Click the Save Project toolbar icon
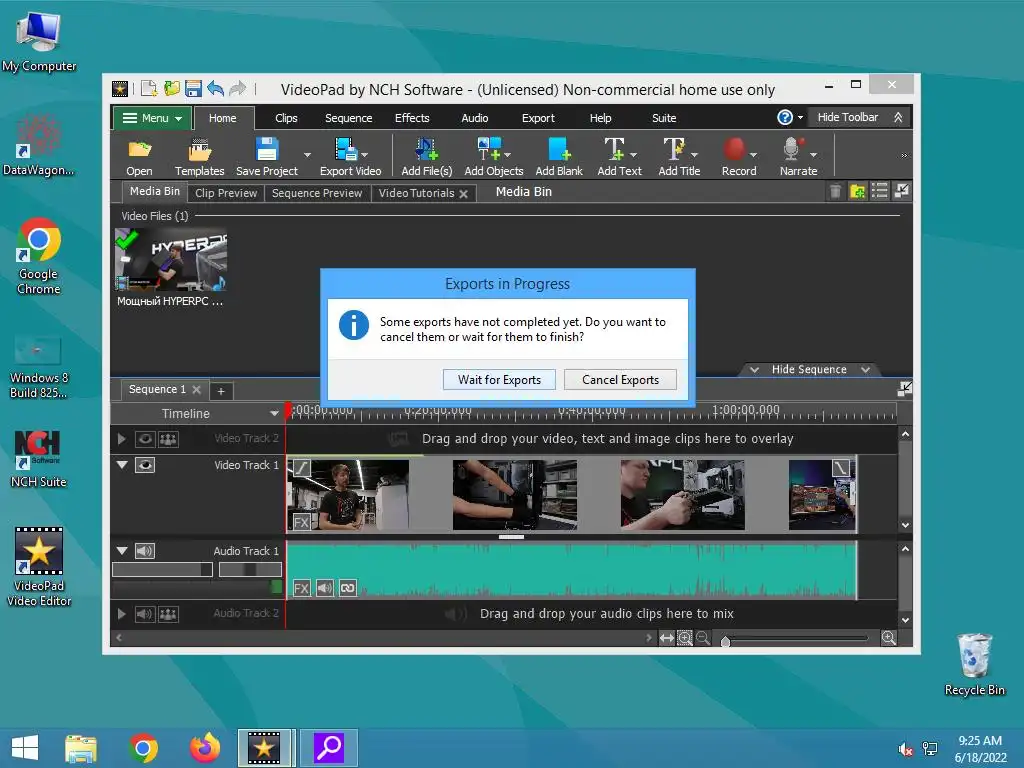This screenshot has height=768, width=1024. [x=266, y=150]
